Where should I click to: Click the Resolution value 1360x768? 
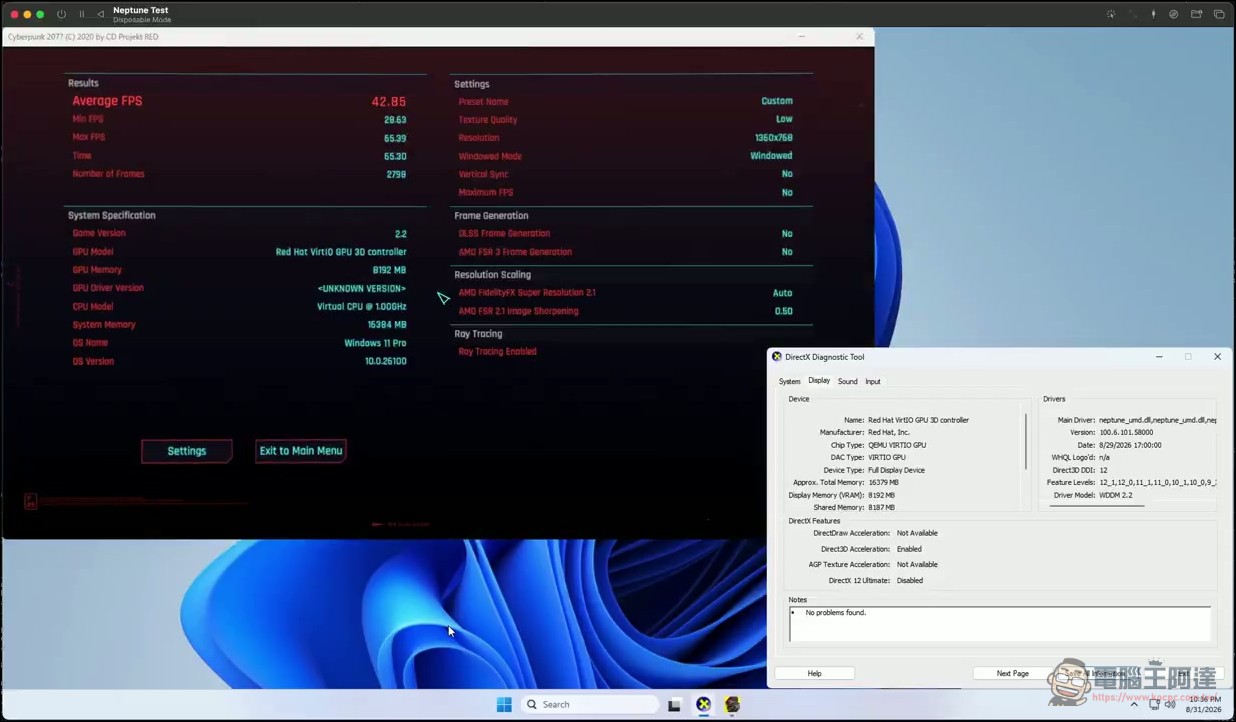pos(773,138)
